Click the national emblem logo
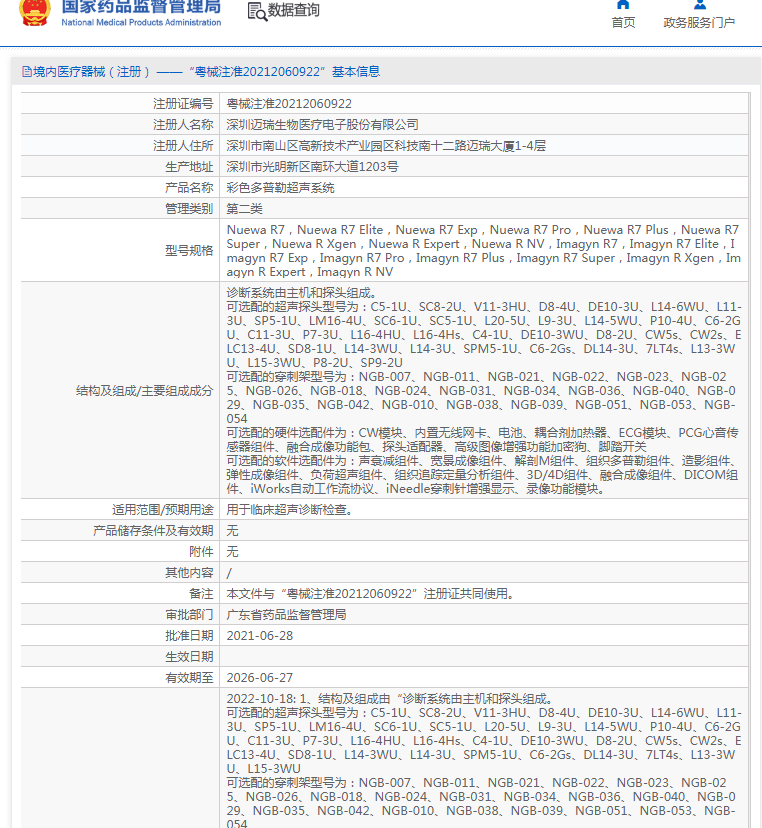Screen dimensions: 762x828 [35, 12]
